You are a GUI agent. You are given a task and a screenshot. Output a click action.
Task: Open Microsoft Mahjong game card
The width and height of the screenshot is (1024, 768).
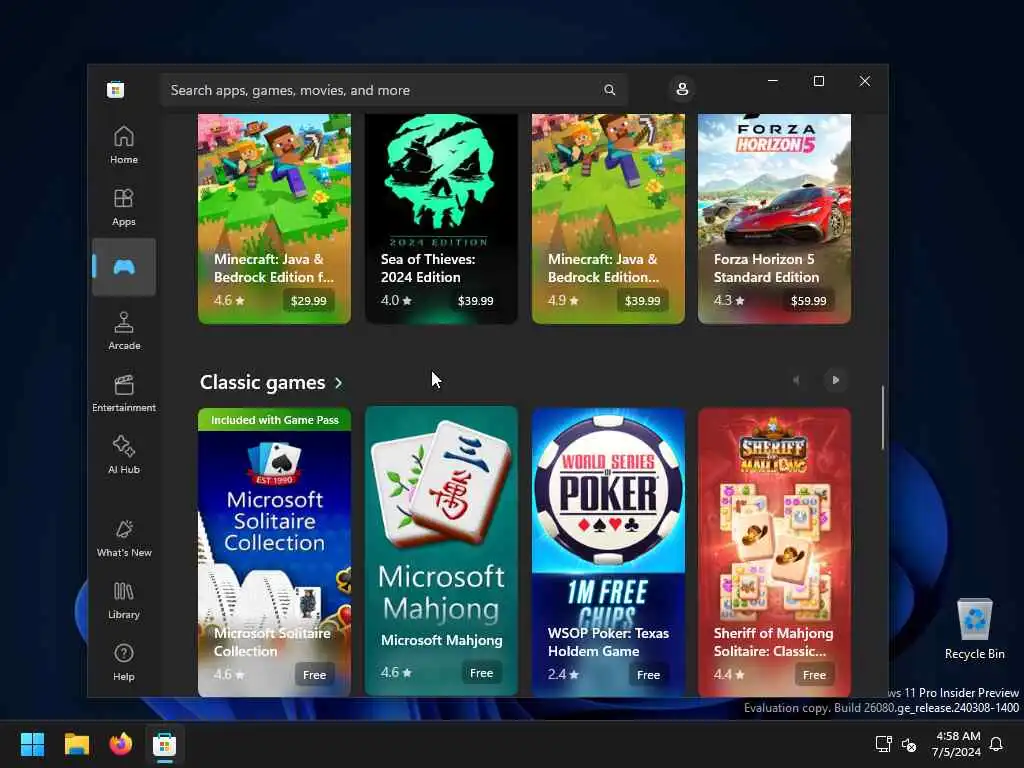[441, 552]
